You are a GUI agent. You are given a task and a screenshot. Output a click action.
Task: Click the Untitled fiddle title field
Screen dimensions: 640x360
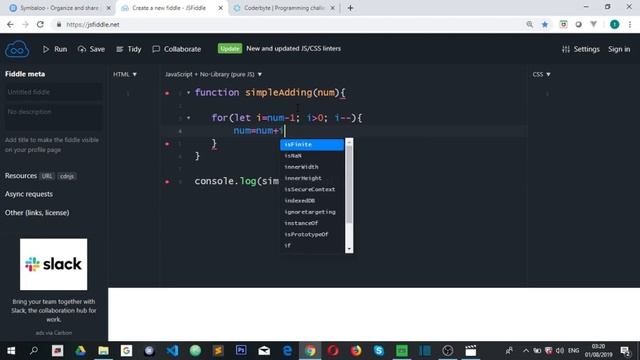[x=53, y=92]
